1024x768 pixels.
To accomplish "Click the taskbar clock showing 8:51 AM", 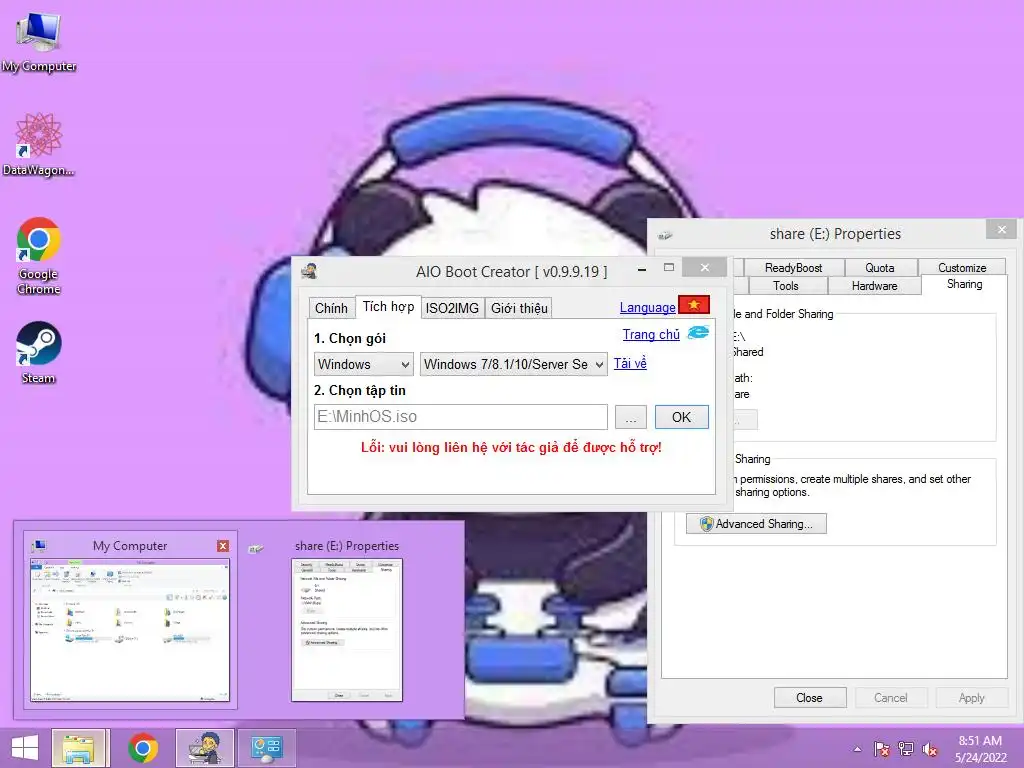I will pyautogui.click(x=980, y=749).
